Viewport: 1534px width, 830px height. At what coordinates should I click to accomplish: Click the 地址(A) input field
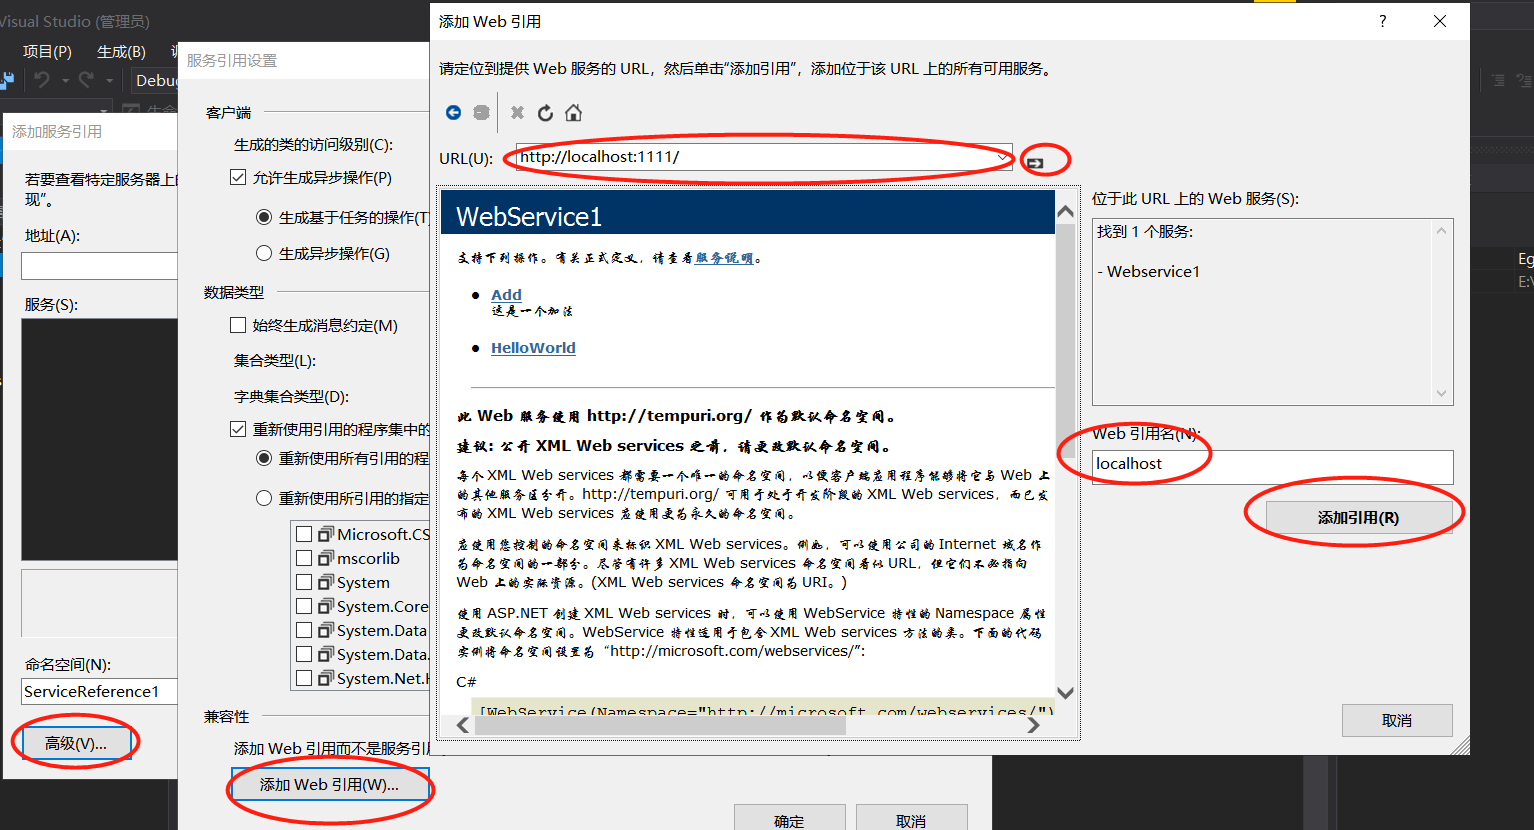point(99,265)
